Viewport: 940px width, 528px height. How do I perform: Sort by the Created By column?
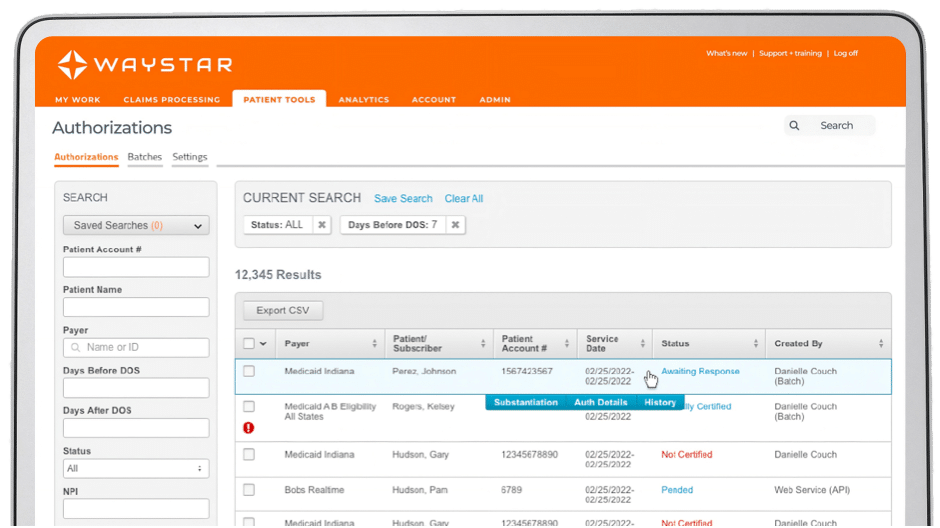(881, 343)
